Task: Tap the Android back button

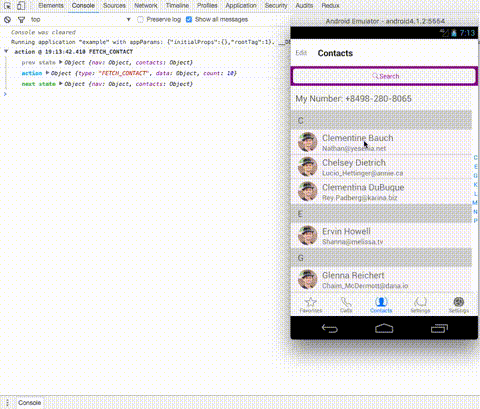Action: (329, 328)
